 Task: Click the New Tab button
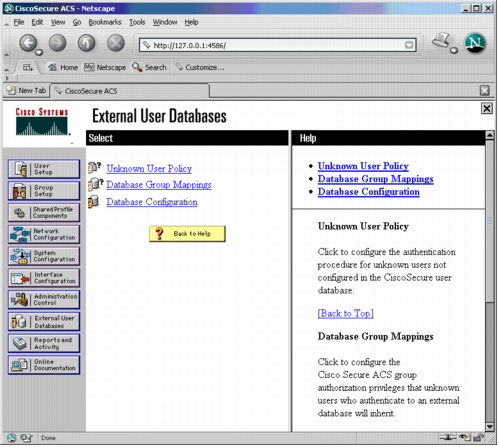tap(26, 91)
